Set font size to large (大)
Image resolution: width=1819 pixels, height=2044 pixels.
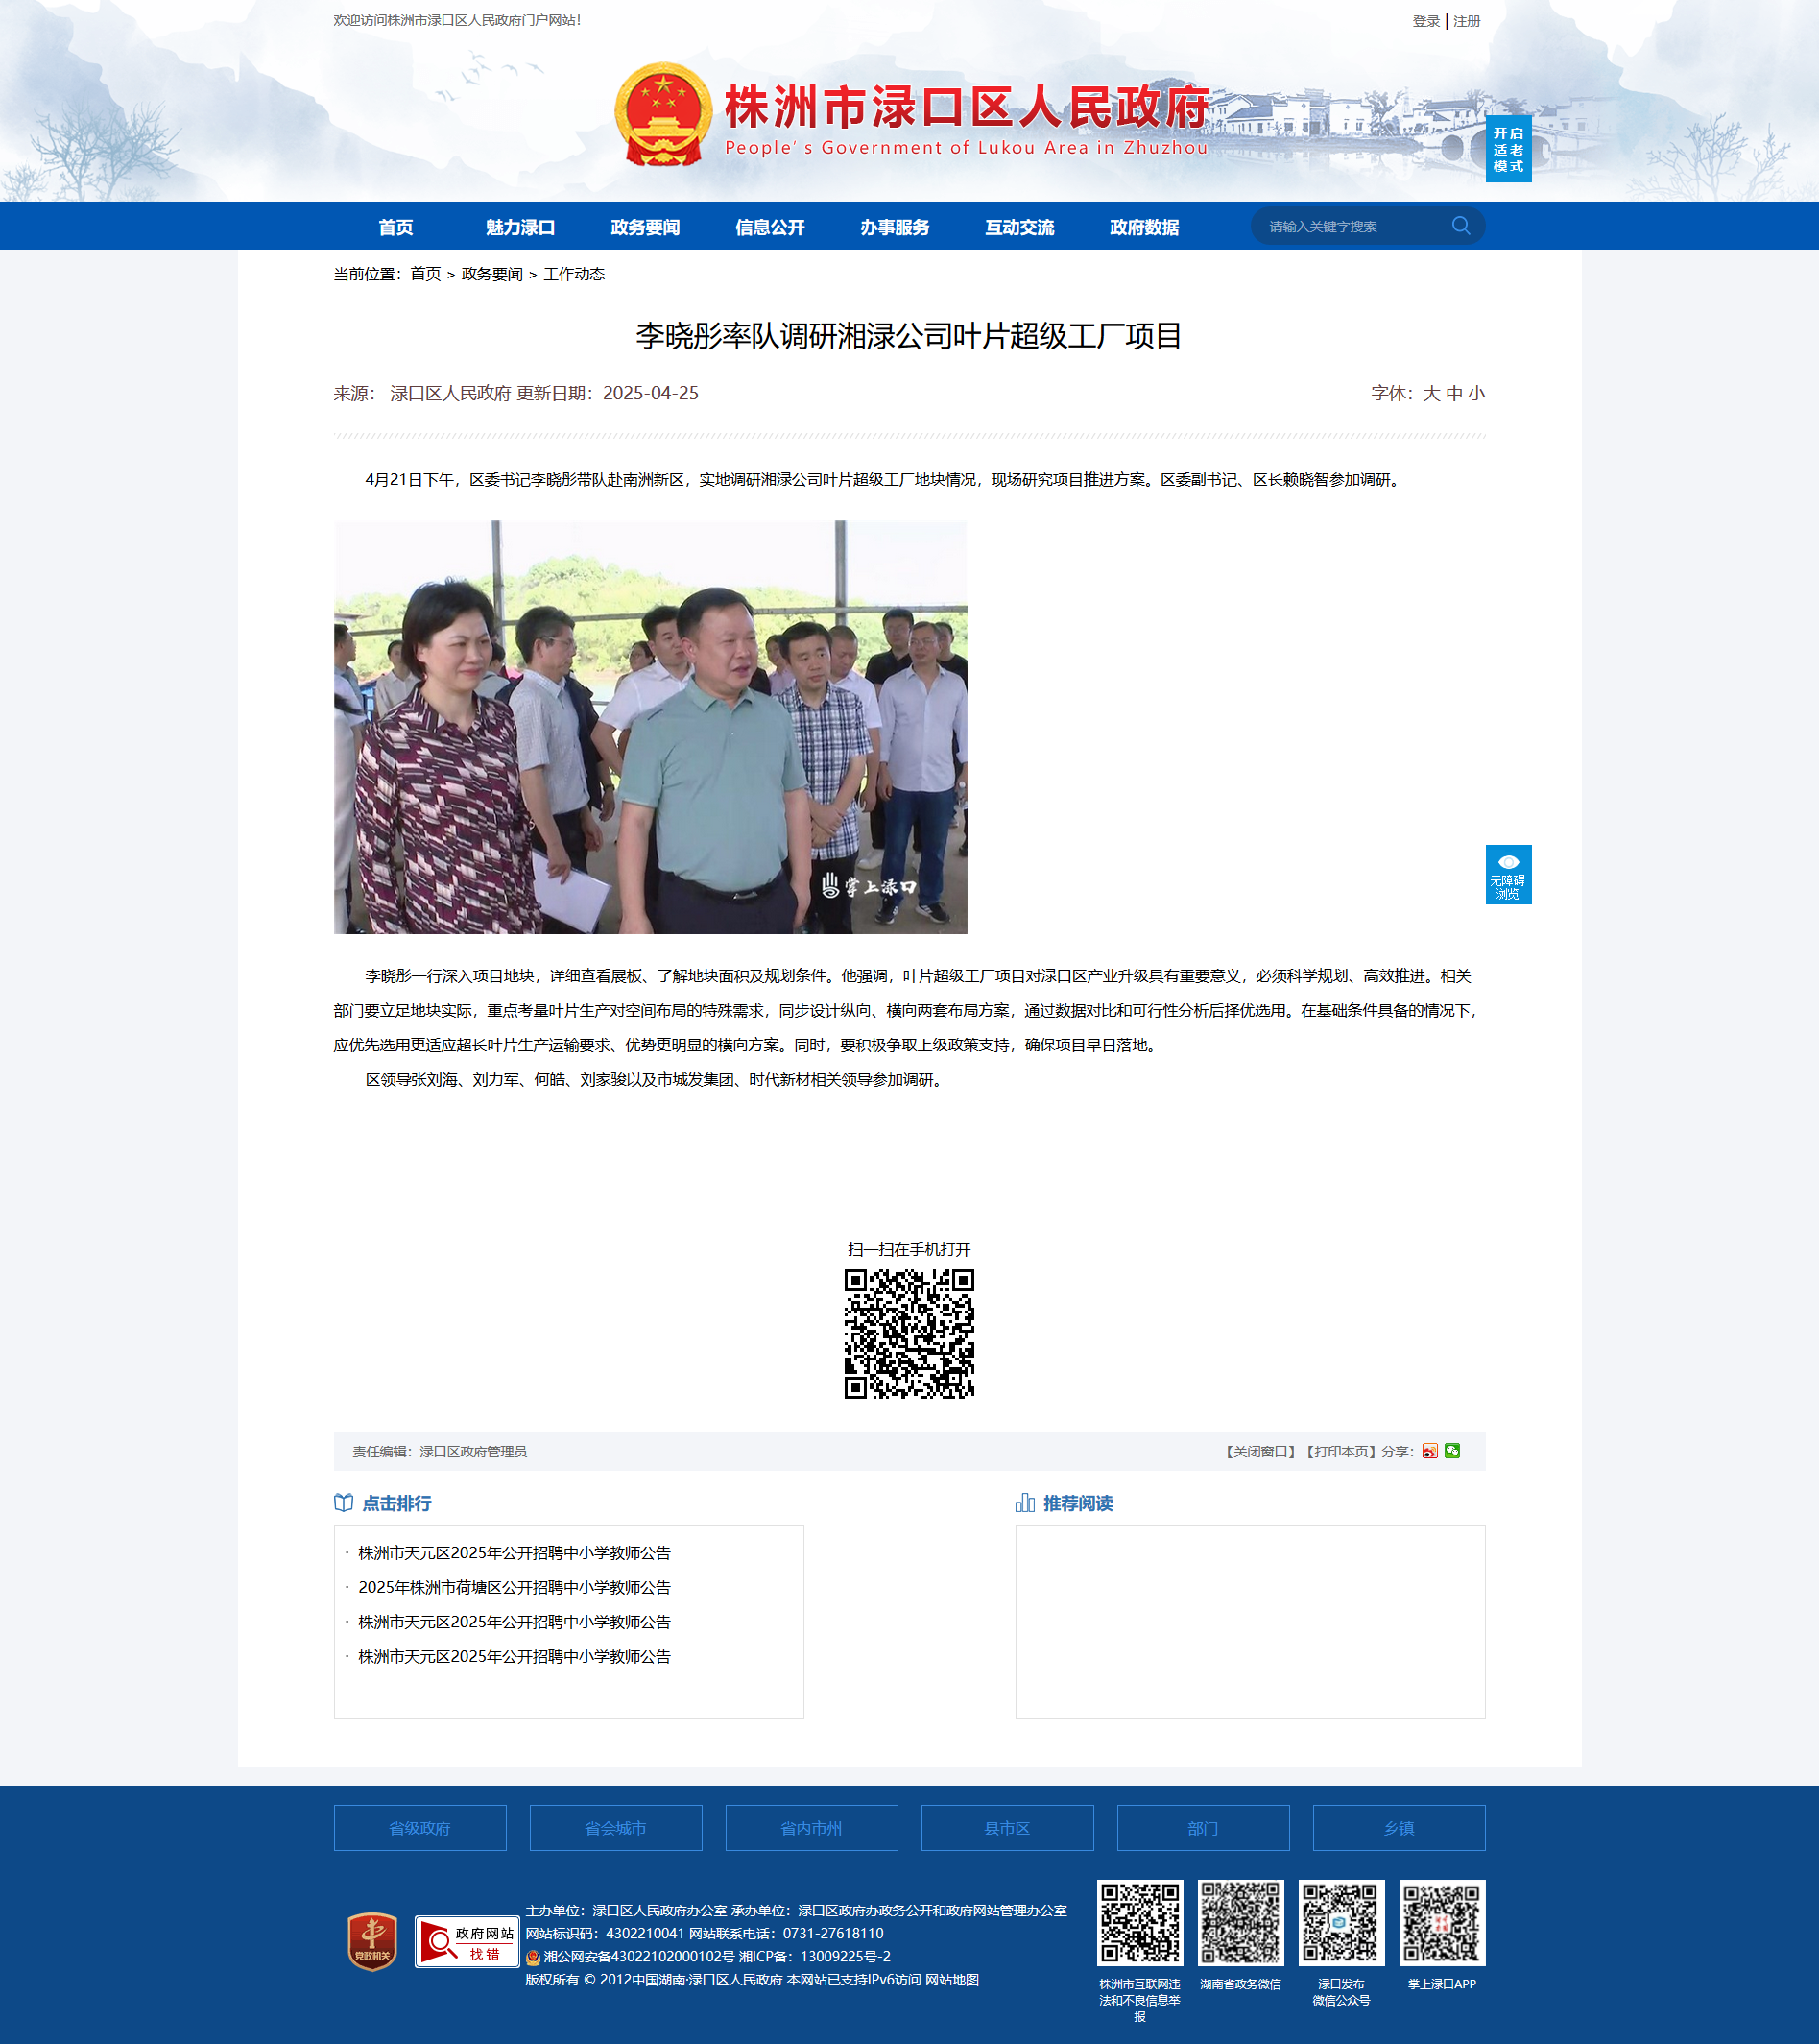coord(1431,393)
